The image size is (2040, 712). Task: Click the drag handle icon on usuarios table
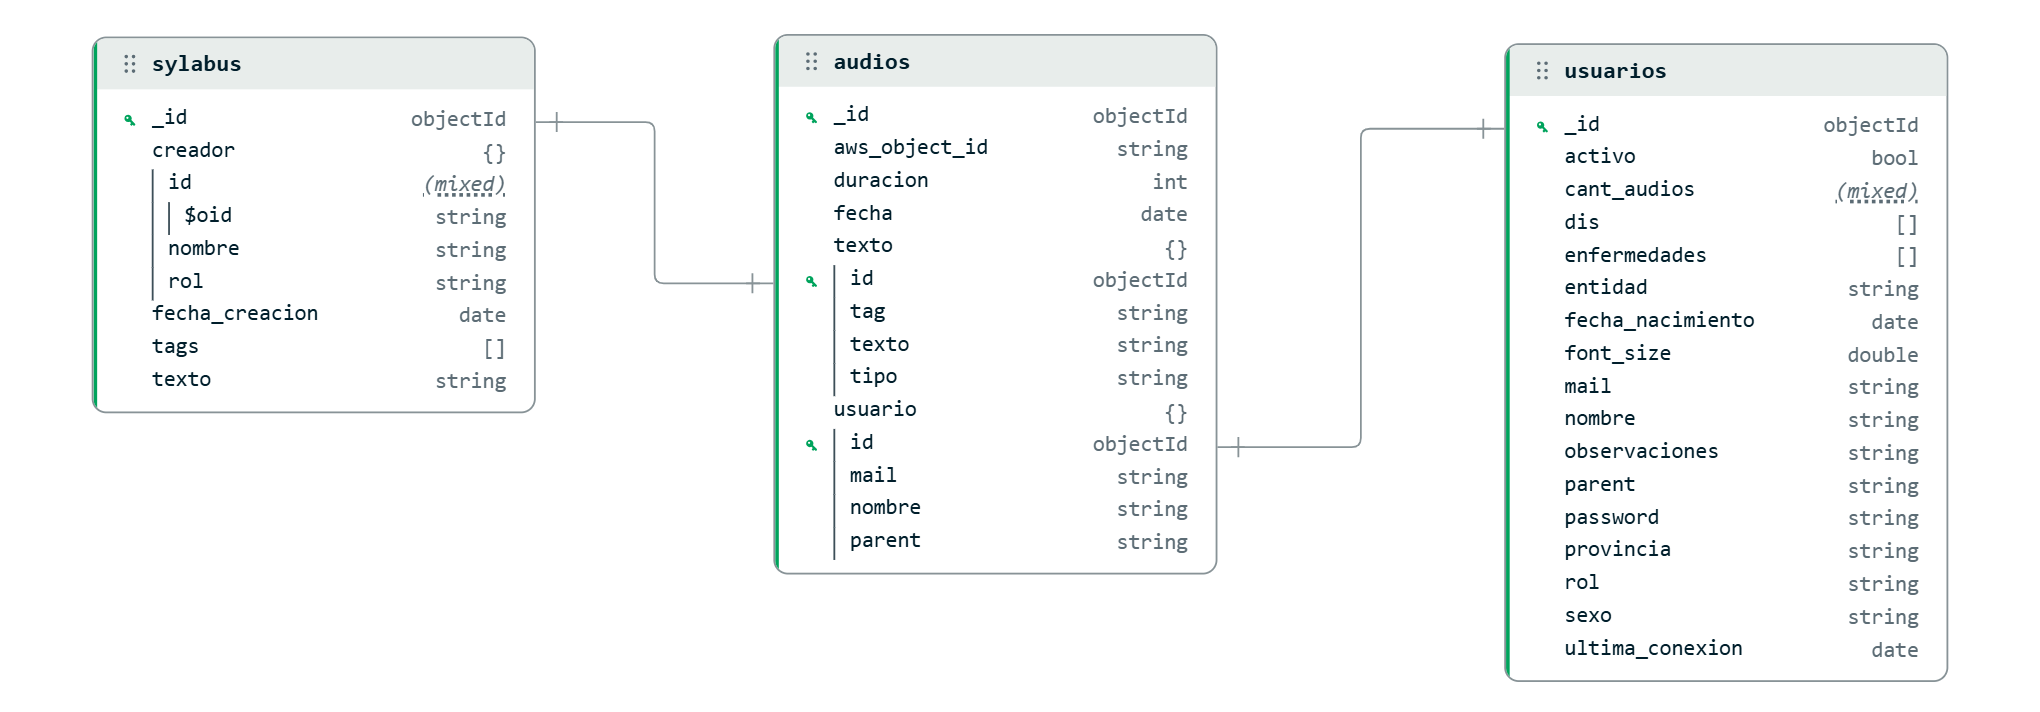[x=1542, y=71]
